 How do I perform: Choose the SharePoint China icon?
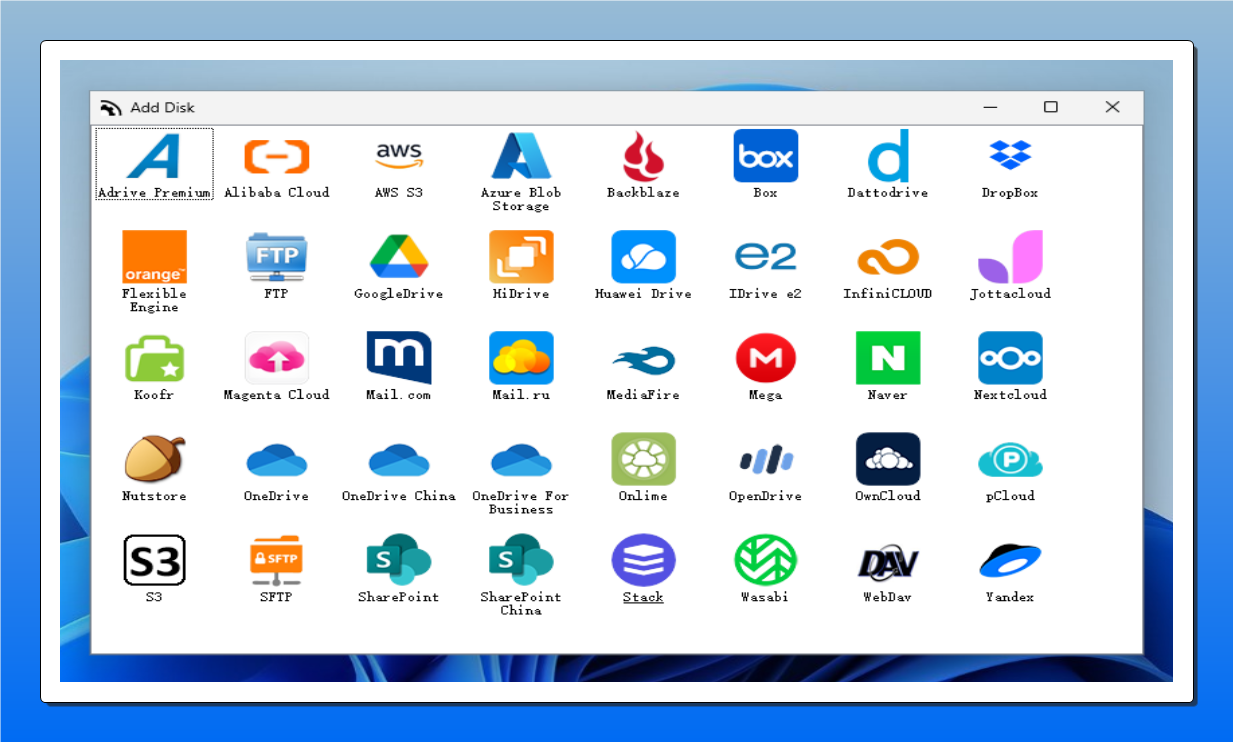521,560
